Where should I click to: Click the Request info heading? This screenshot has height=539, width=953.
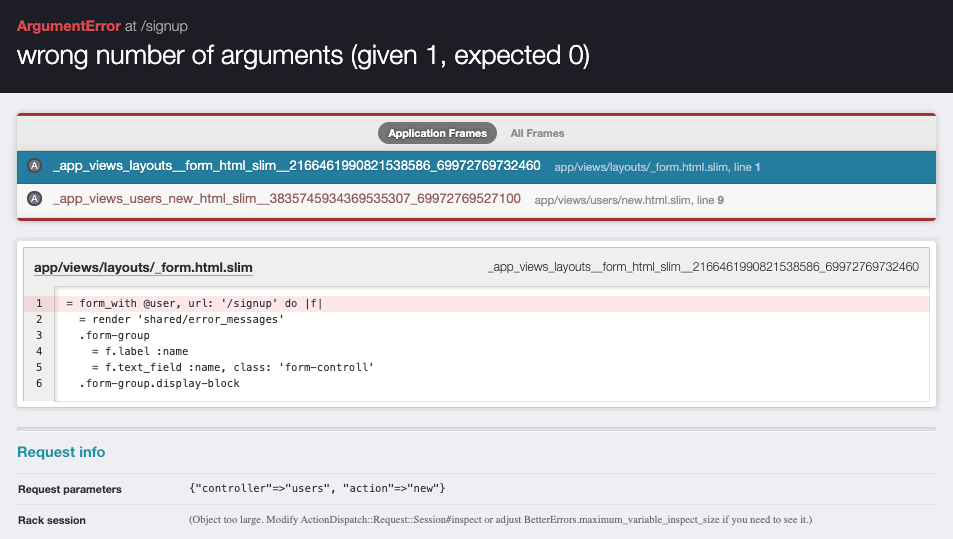point(61,452)
